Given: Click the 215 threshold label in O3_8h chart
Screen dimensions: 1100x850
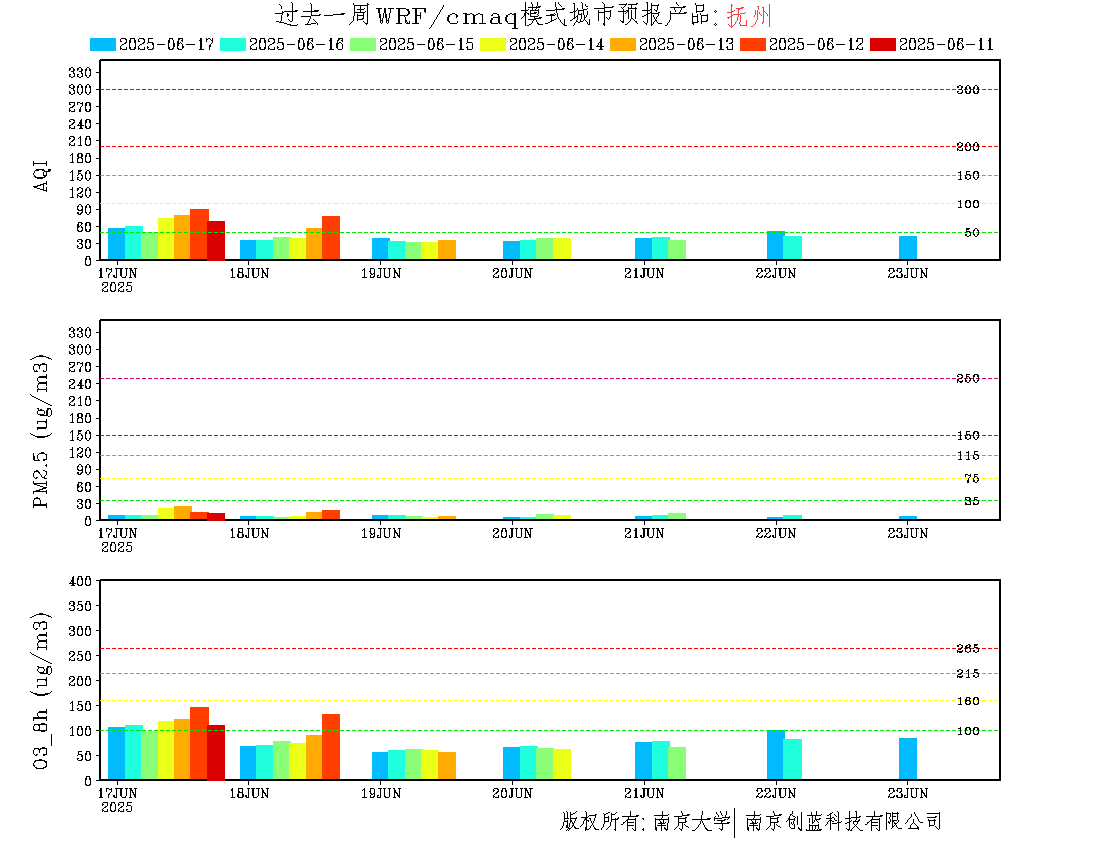Looking at the screenshot, I should [968, 674].
